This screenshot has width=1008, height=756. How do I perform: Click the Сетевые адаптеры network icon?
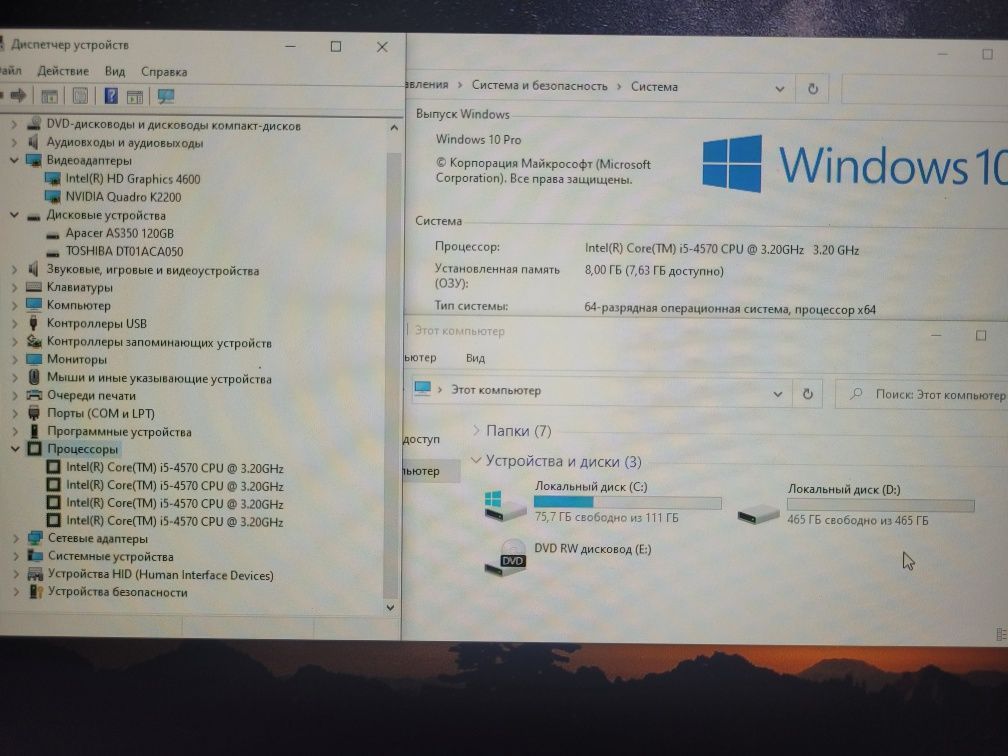coord(35,539)
